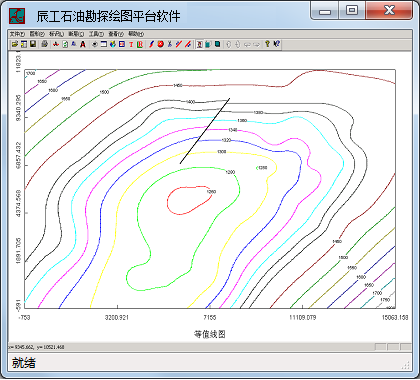Image resolution: width=420 pixels, height=380 pixels.
Task: Click the dark teal square toolbar icon
Action: 217,44
